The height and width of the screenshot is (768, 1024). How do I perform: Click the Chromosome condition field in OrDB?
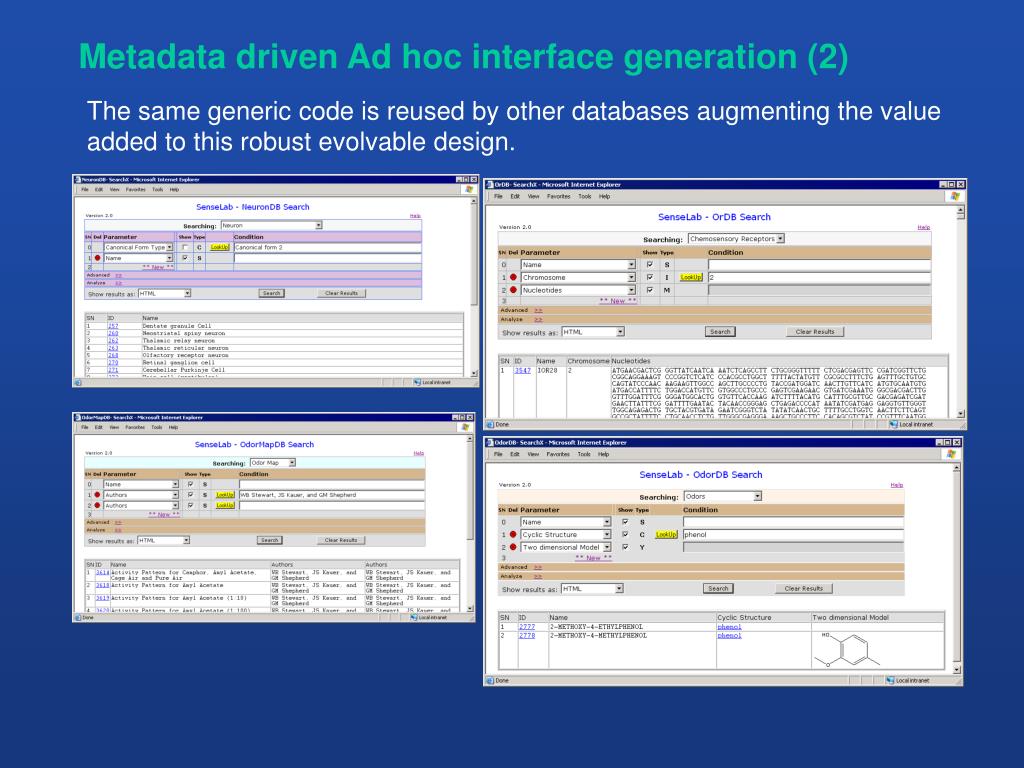[820, 278]
